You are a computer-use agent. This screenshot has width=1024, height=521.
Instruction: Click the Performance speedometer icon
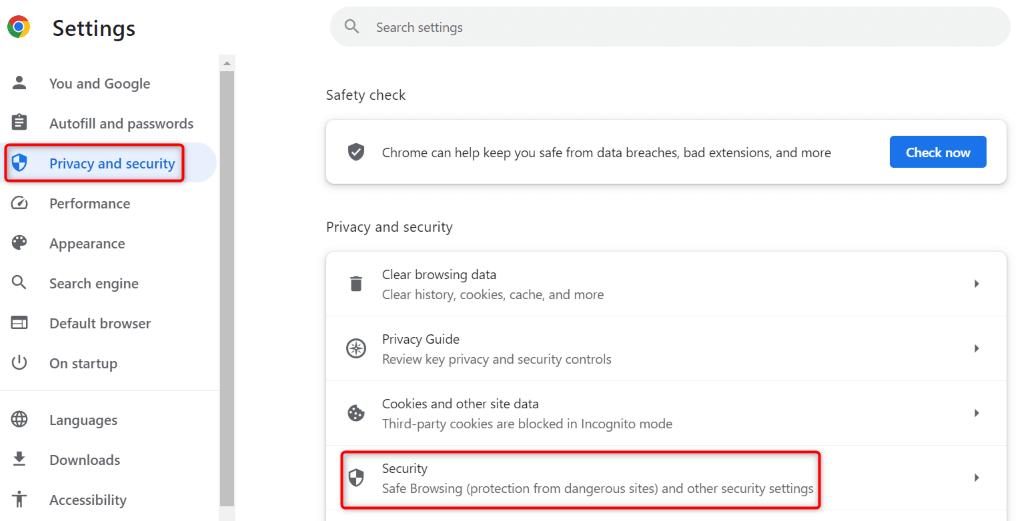19,203
